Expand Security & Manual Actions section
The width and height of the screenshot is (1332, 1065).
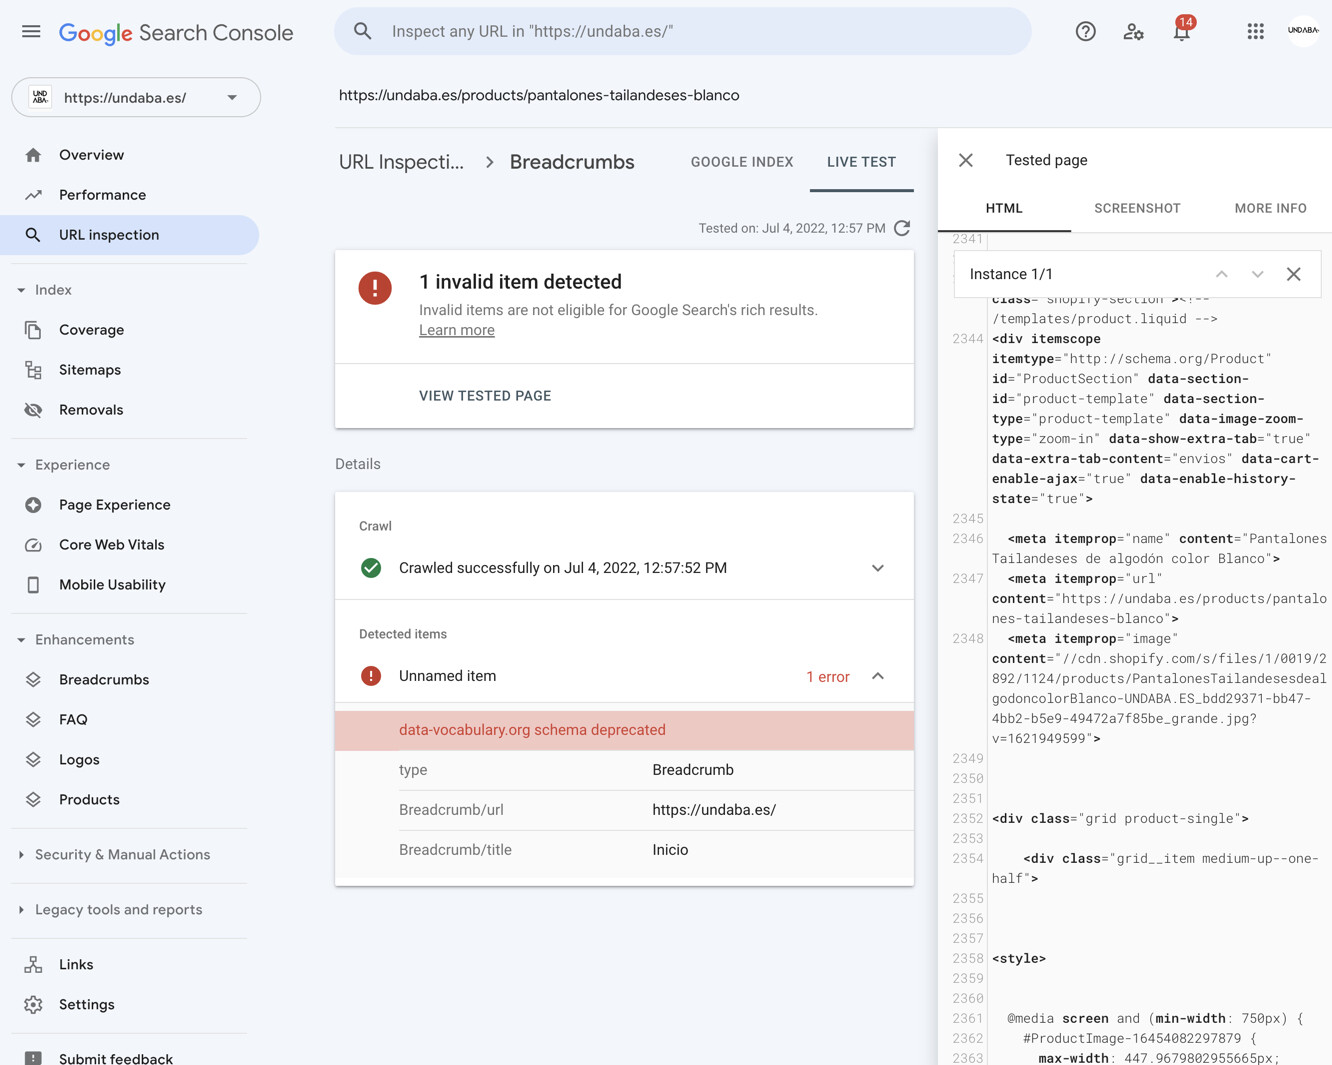21,855
